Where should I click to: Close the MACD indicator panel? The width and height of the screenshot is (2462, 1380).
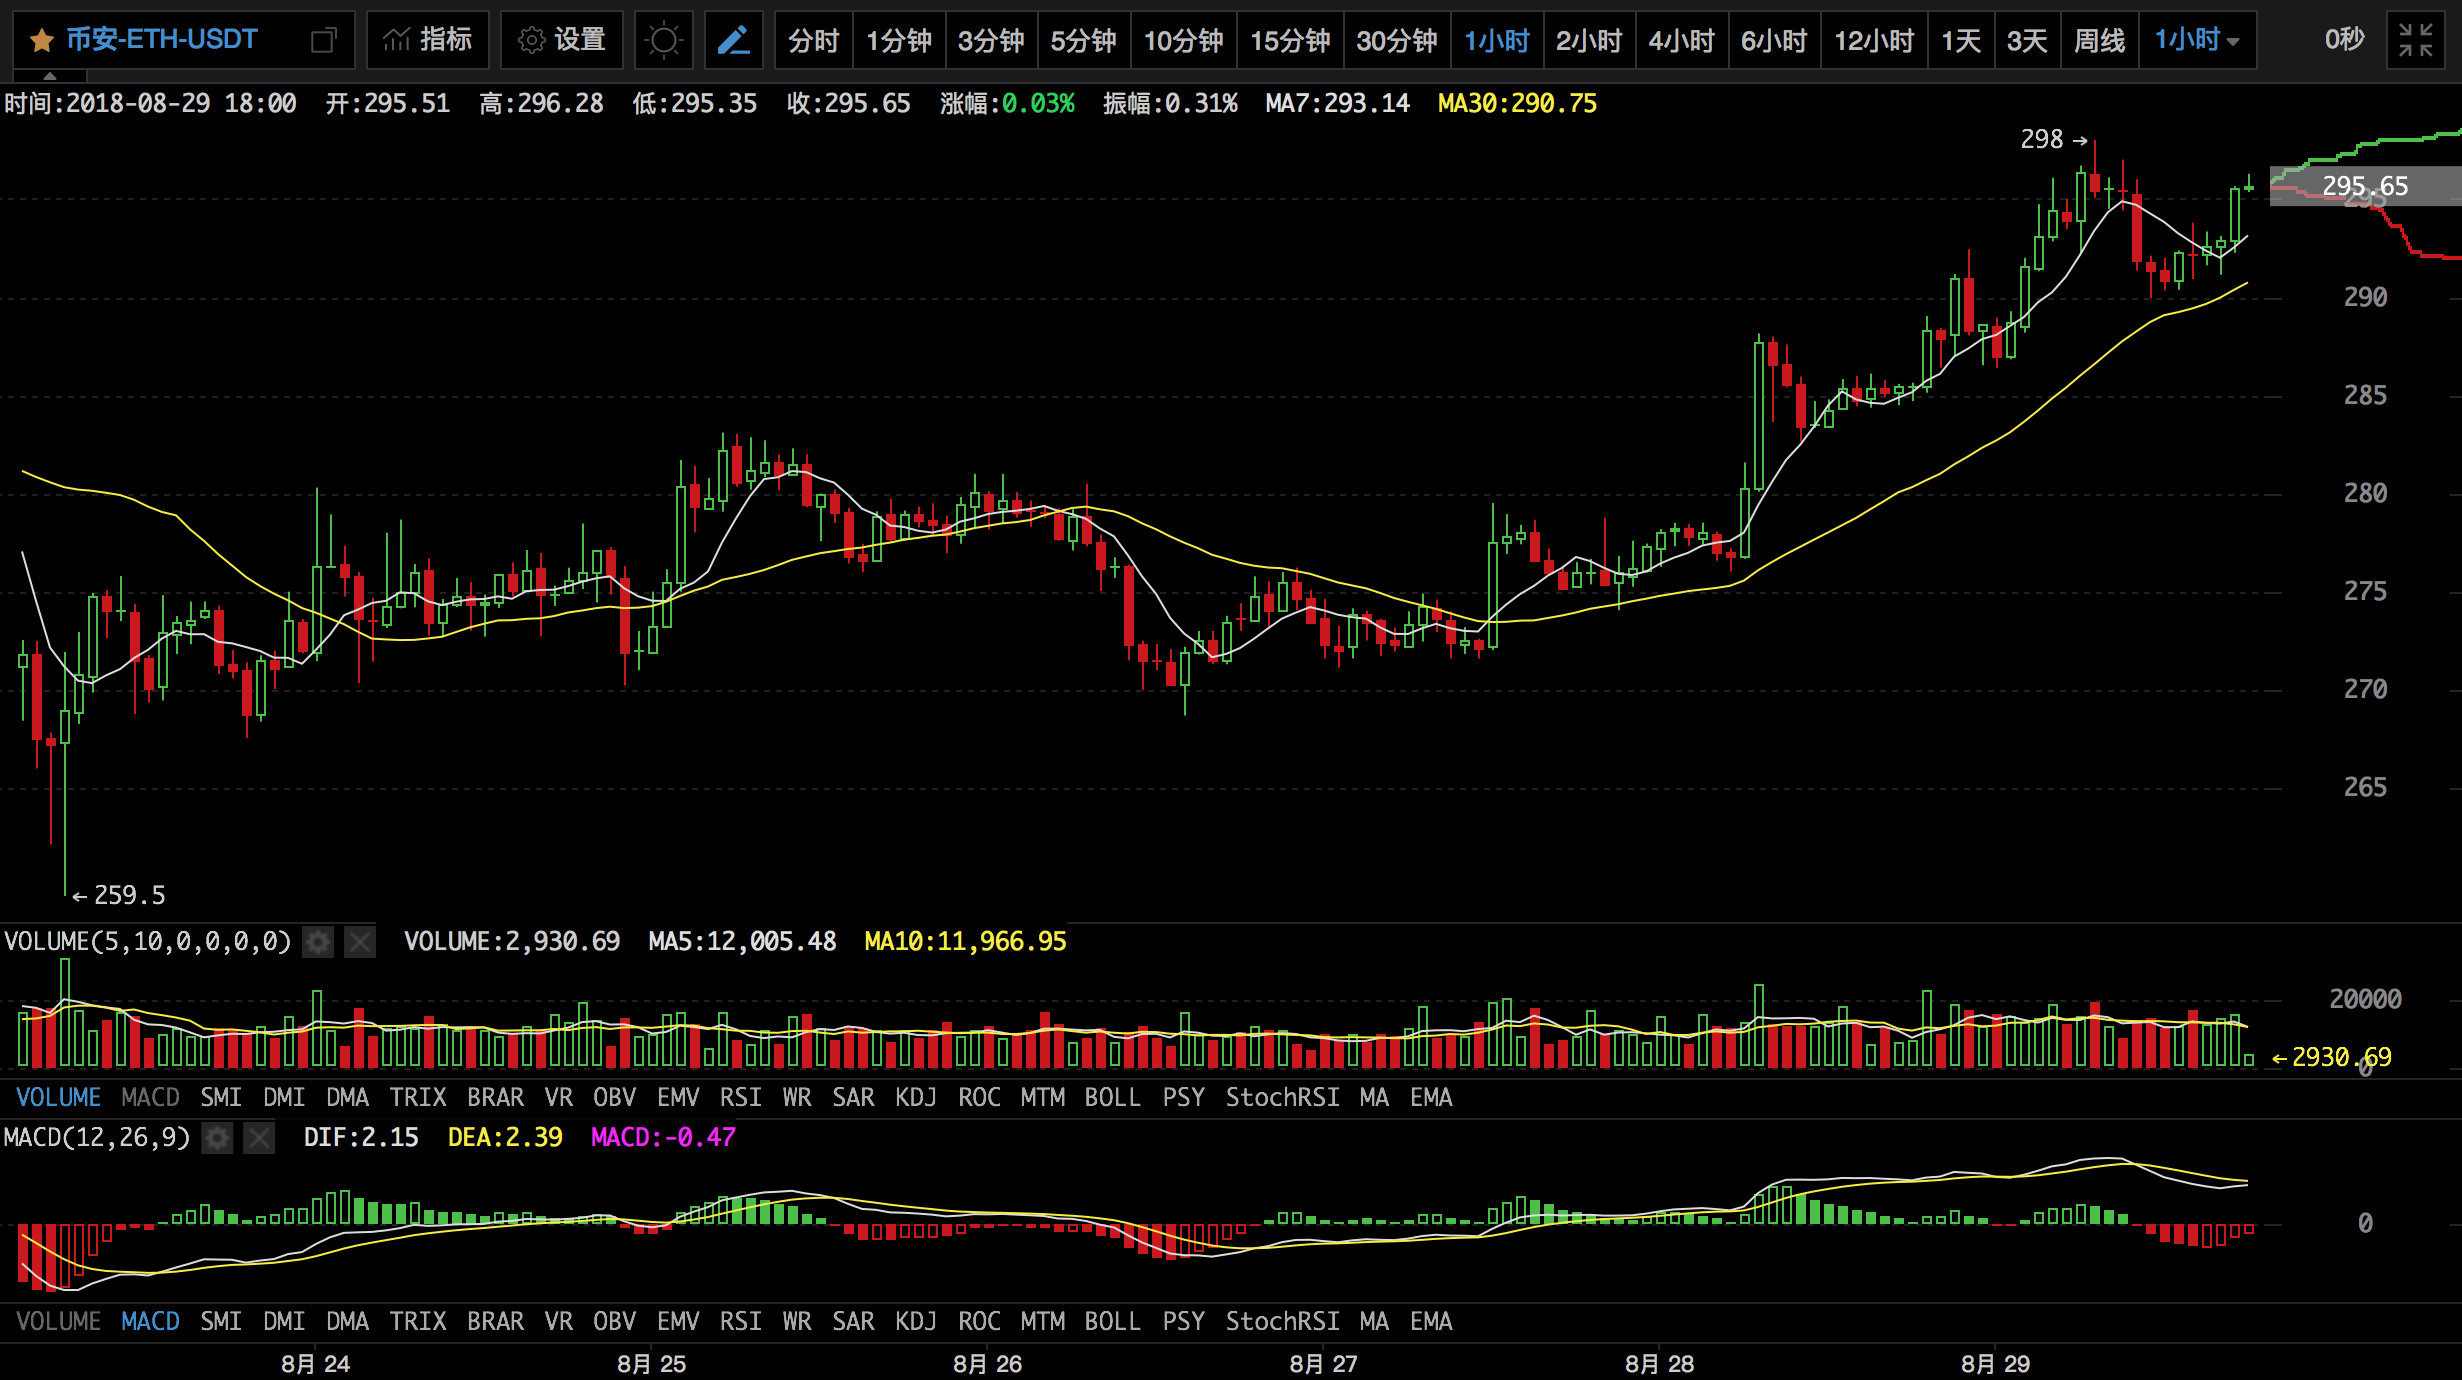259,1138
